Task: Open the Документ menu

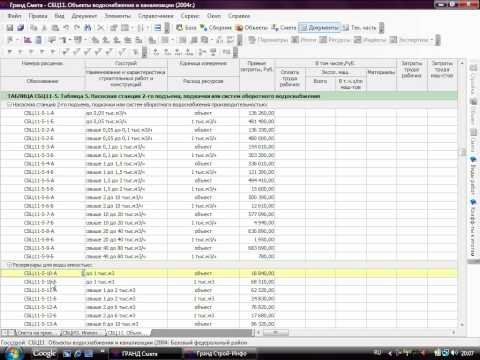Action: (84, 16)
